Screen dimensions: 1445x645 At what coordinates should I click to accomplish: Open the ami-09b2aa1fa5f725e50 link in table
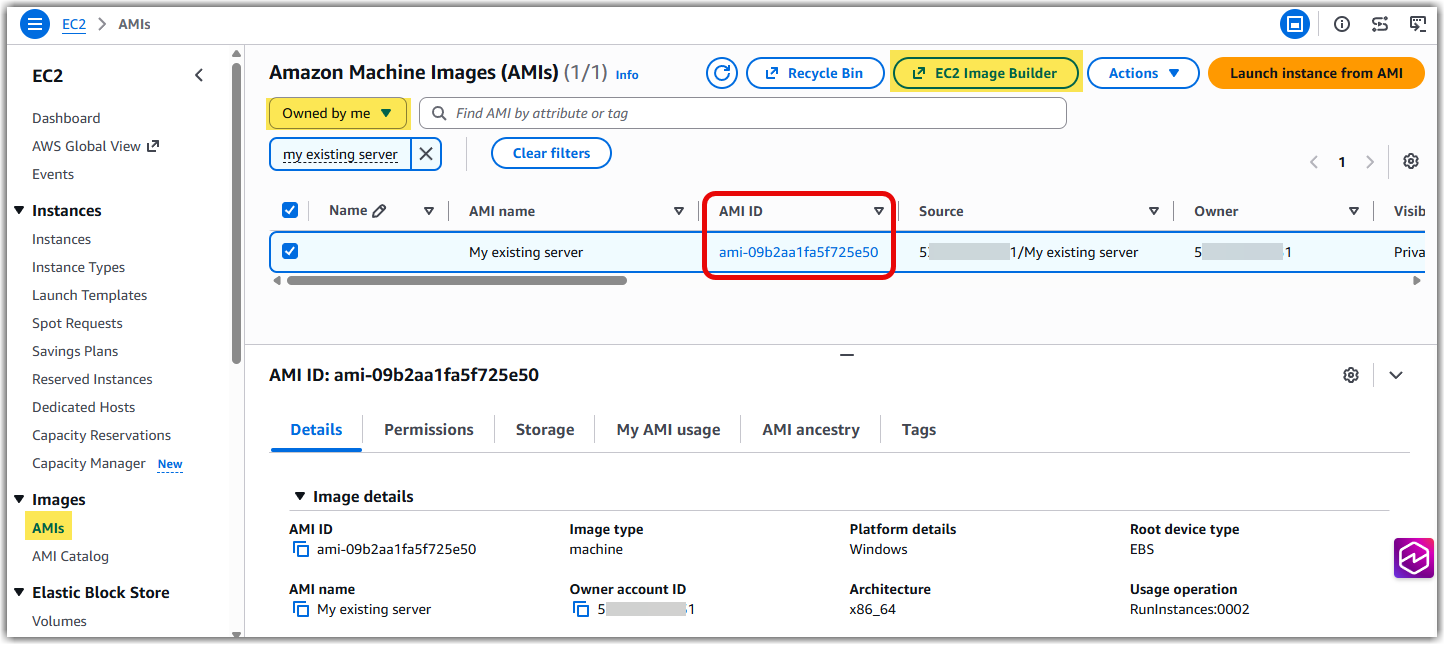798,252
